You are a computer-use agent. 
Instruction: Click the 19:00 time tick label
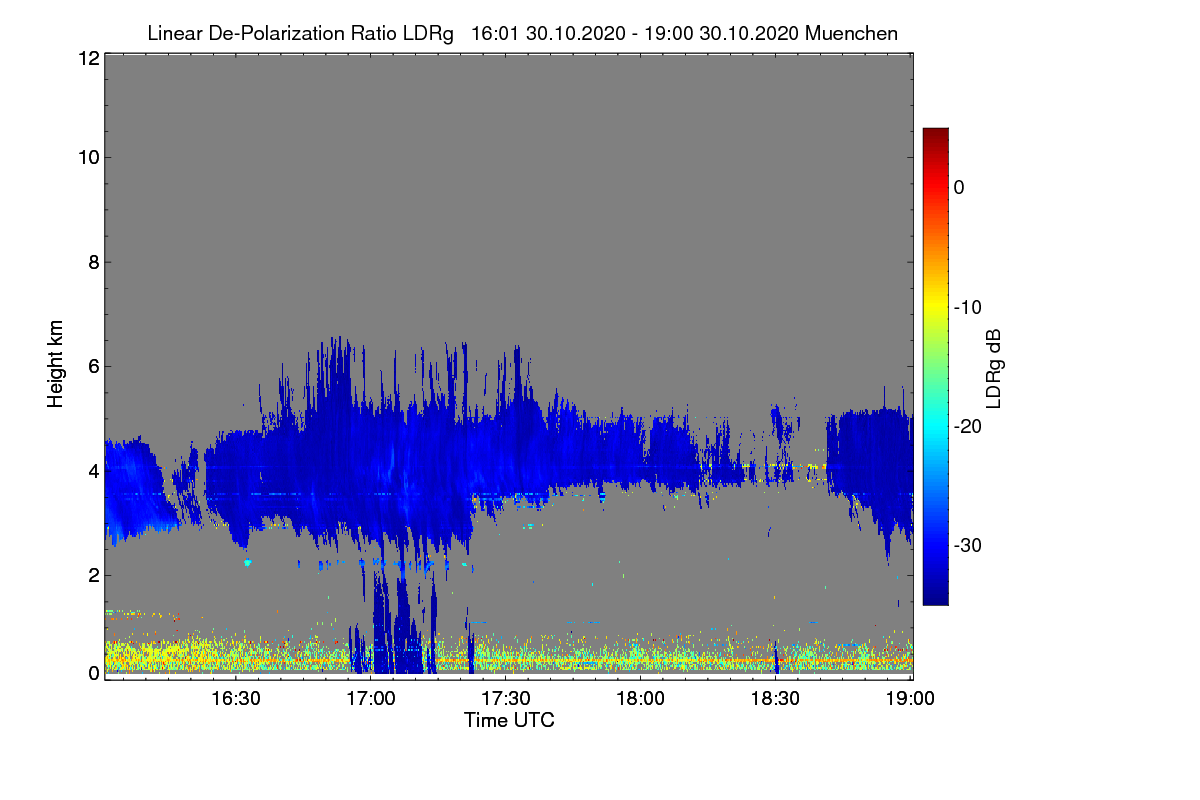click(911, 698)
